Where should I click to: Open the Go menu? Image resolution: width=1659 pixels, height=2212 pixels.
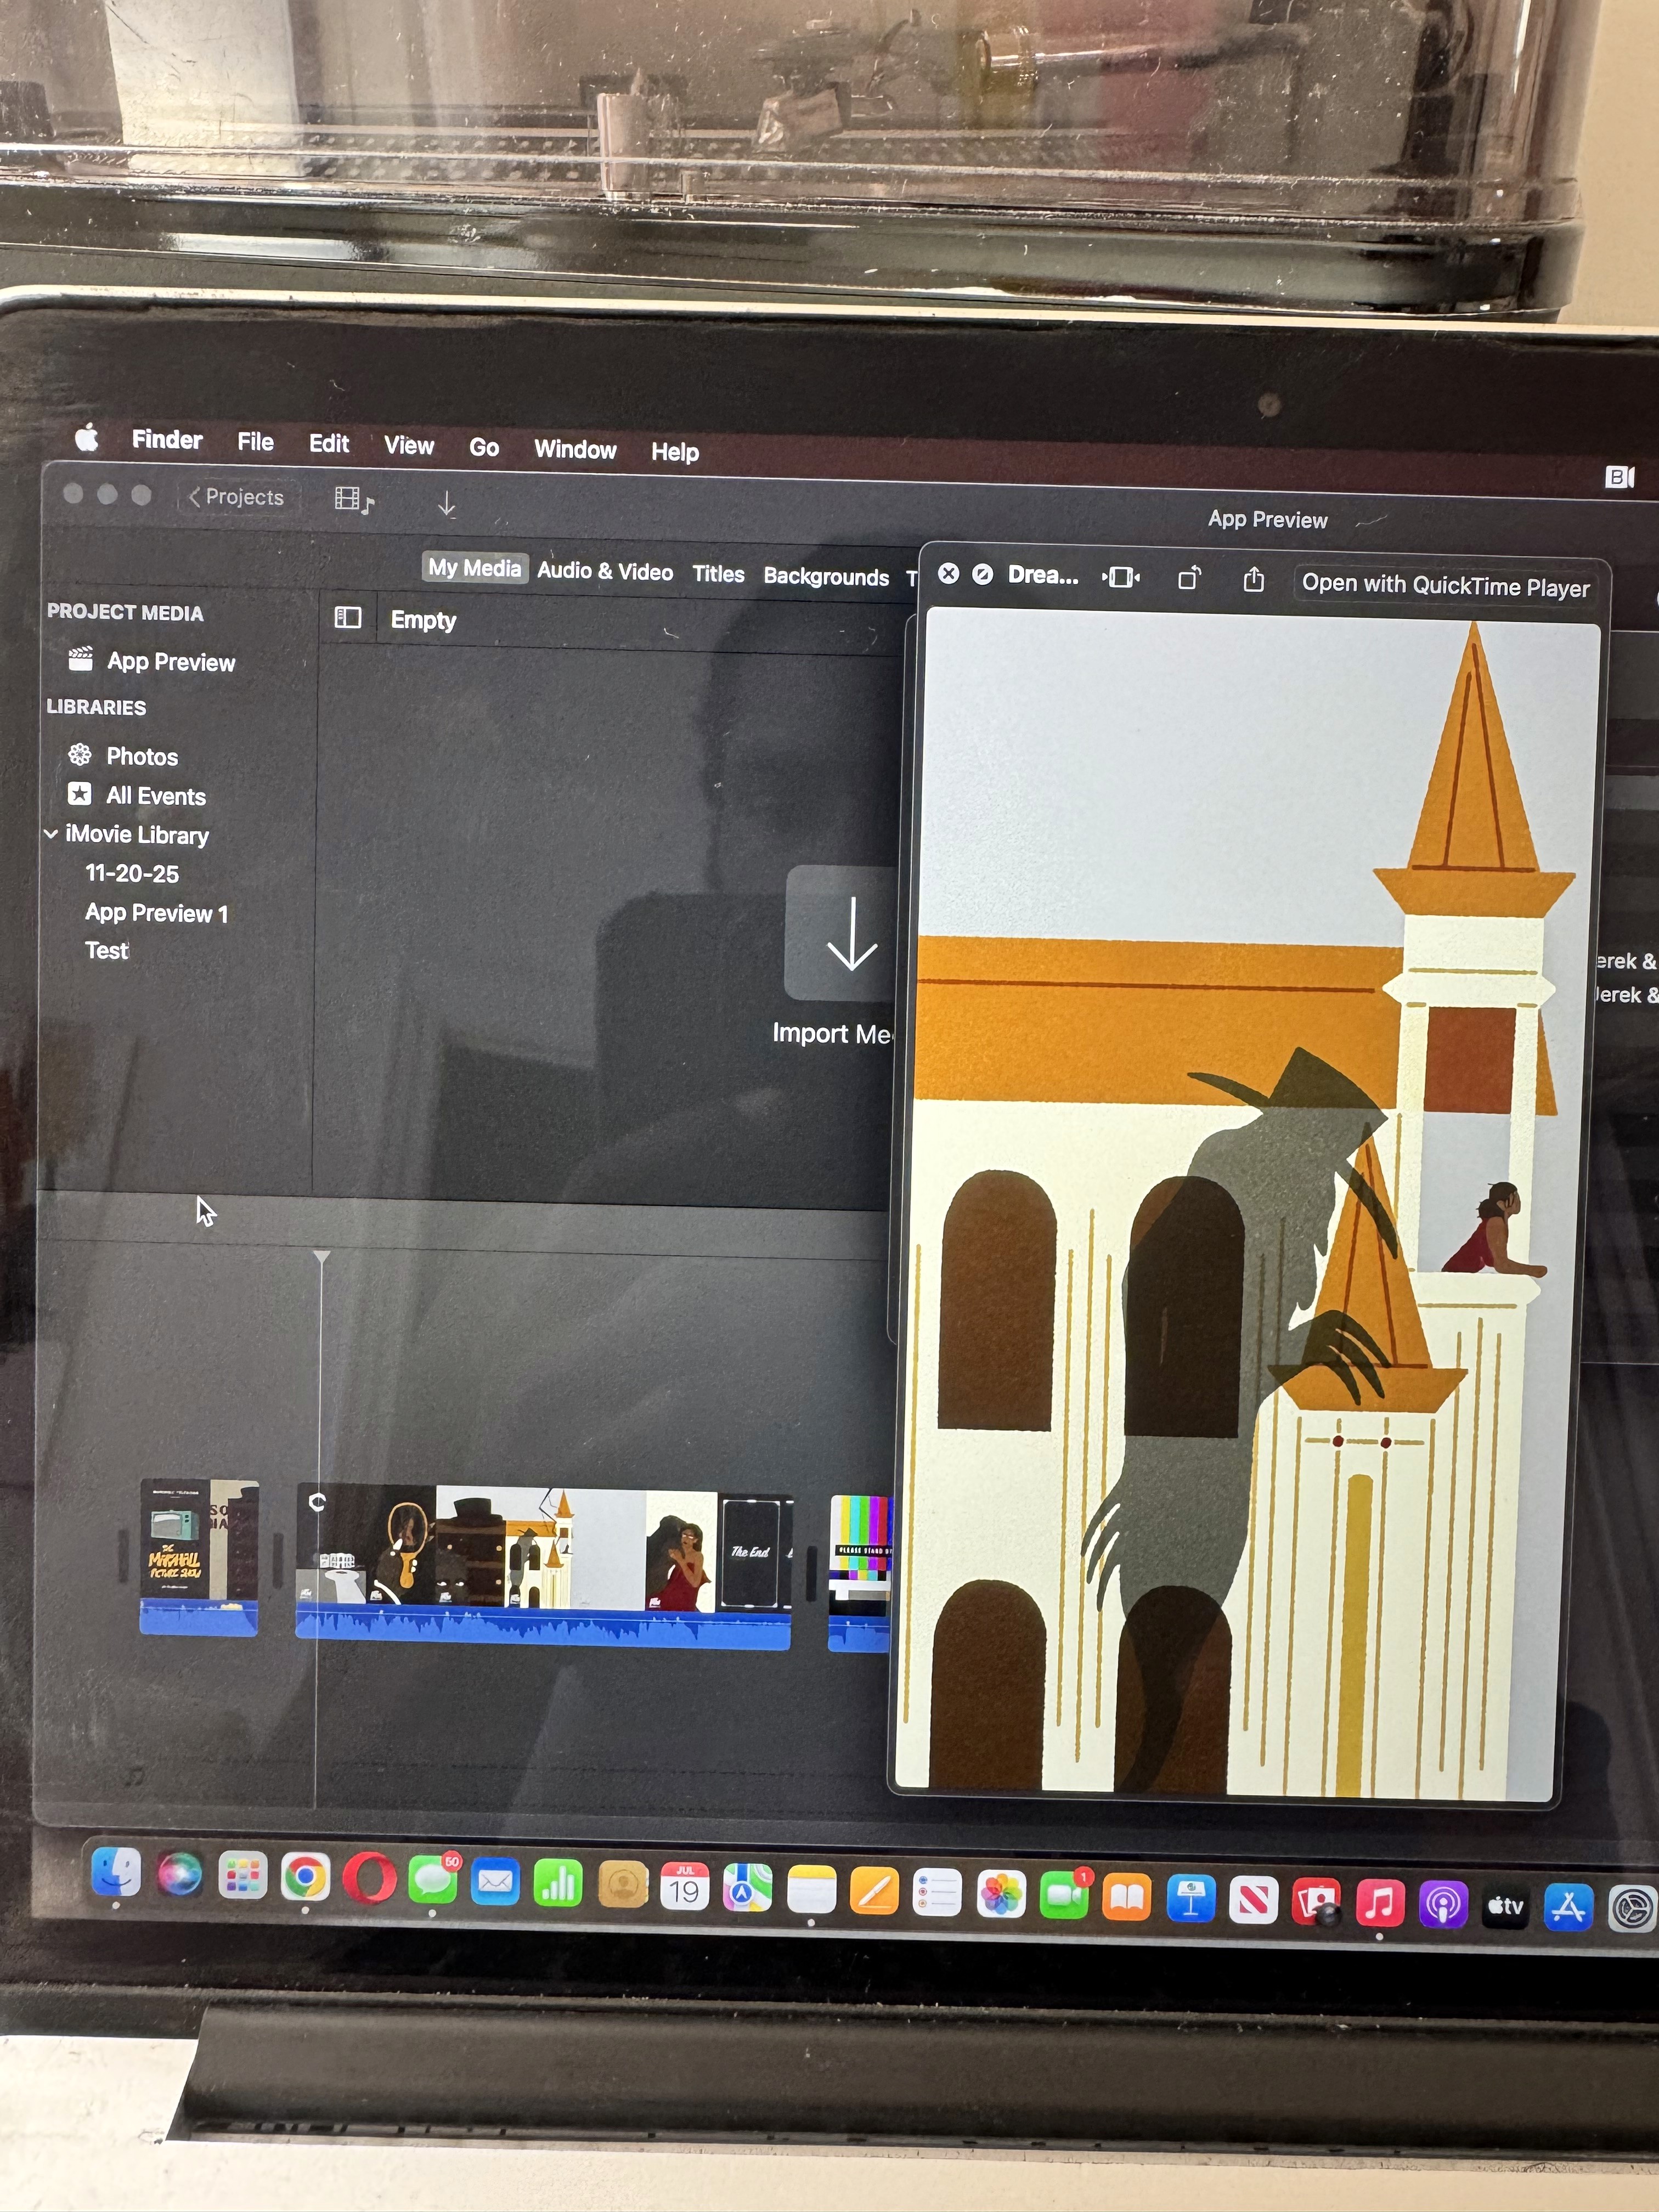pyautogui.click(x=484, y=448)
